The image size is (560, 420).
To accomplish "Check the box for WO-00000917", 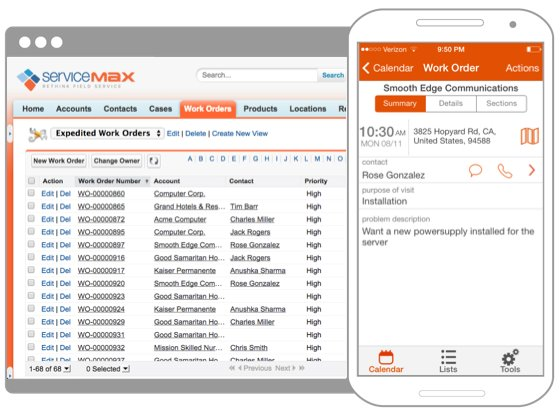I will click(31, 270).
